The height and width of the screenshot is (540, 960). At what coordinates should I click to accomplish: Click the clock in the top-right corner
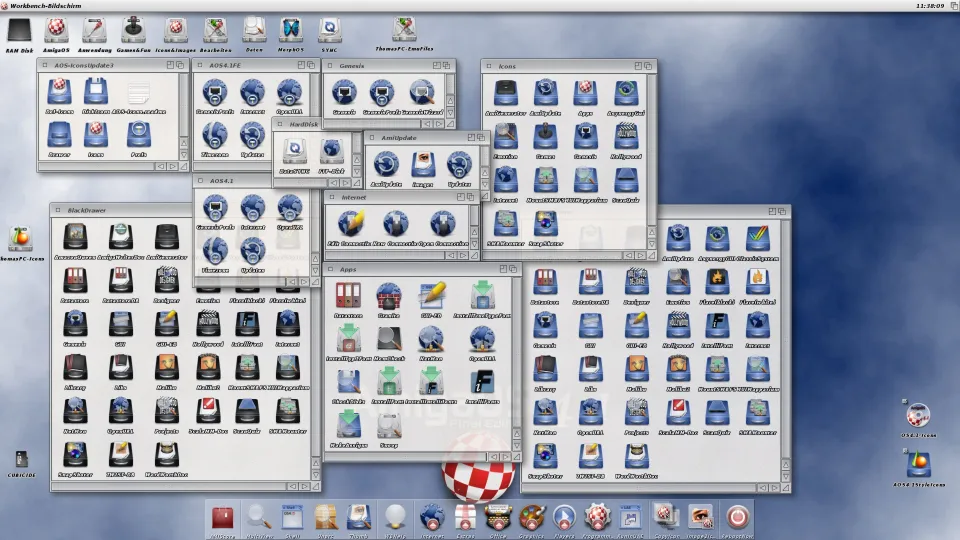[929, 5]
